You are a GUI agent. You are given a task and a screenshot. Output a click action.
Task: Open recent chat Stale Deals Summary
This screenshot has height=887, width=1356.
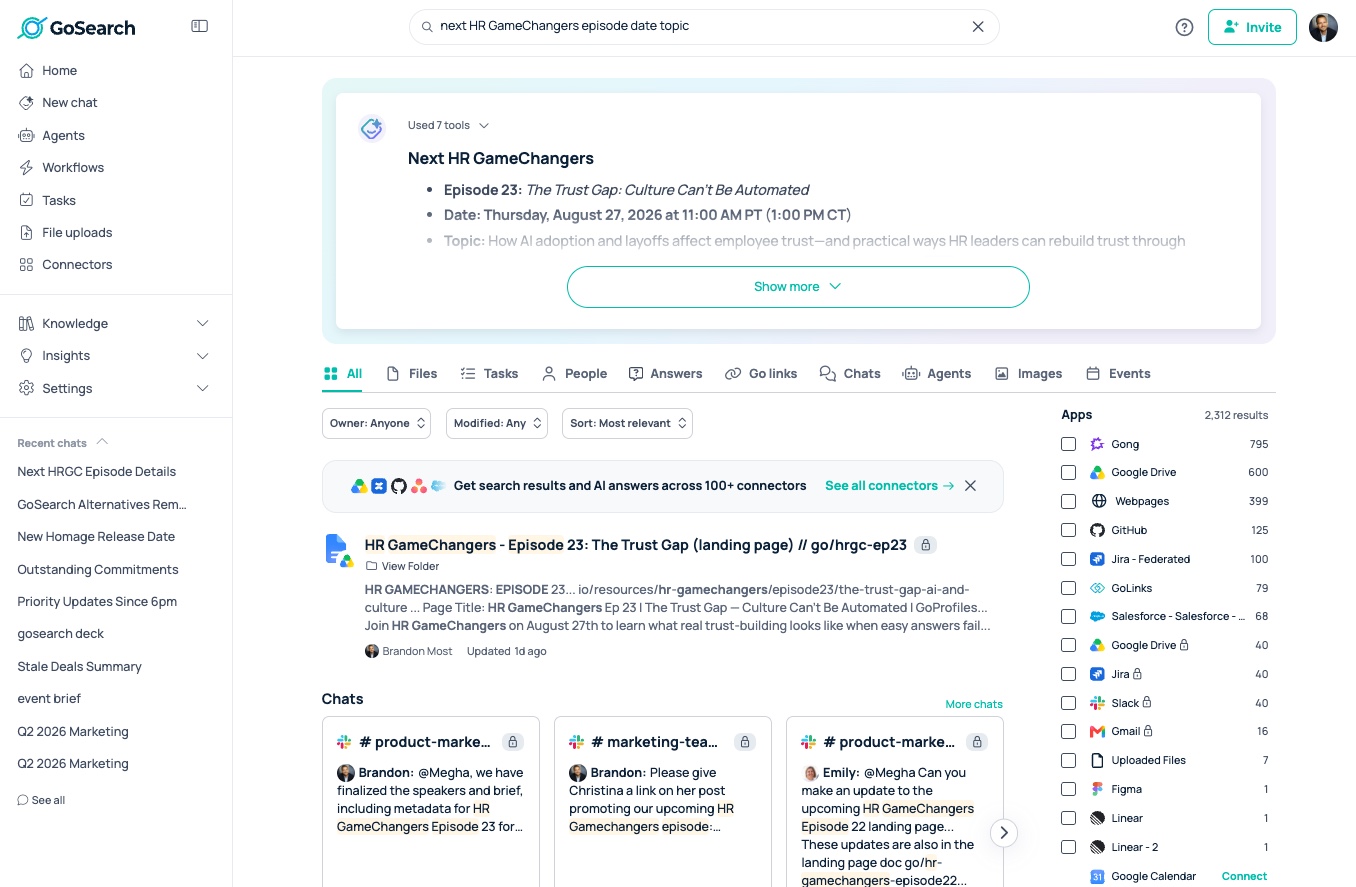79,667
